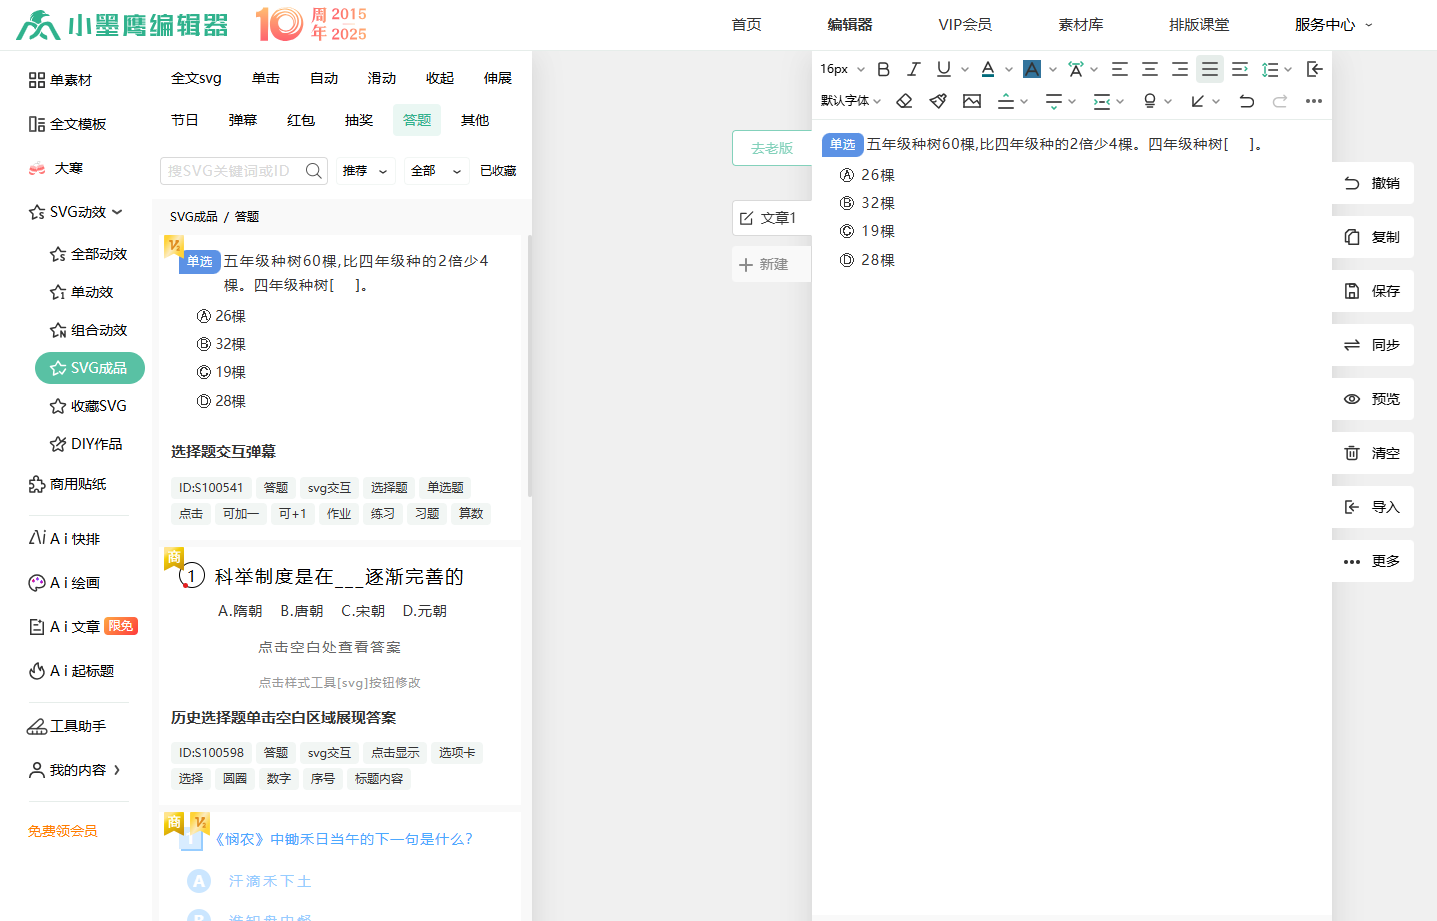The height and width of the screenshot is (921, 1437).
Task: Toggle center text alignment
Action: [1149, 68]
